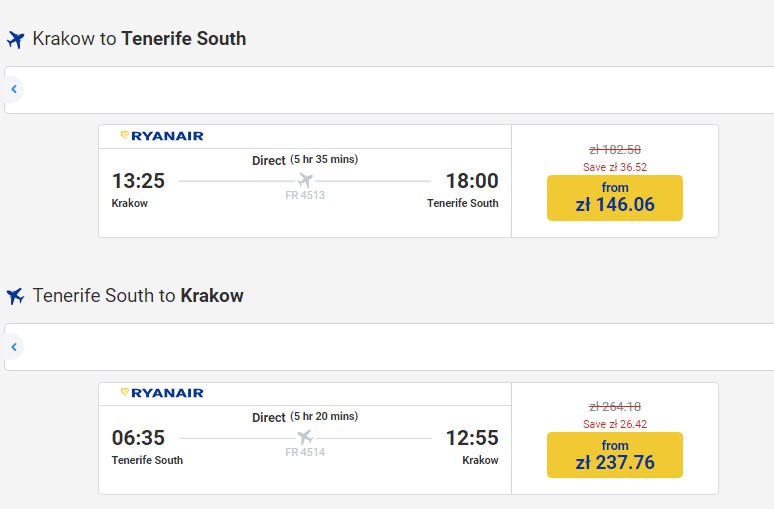Go to previous dates in return carousel
Screen dimensions: 774x509
tap(14, 347)
